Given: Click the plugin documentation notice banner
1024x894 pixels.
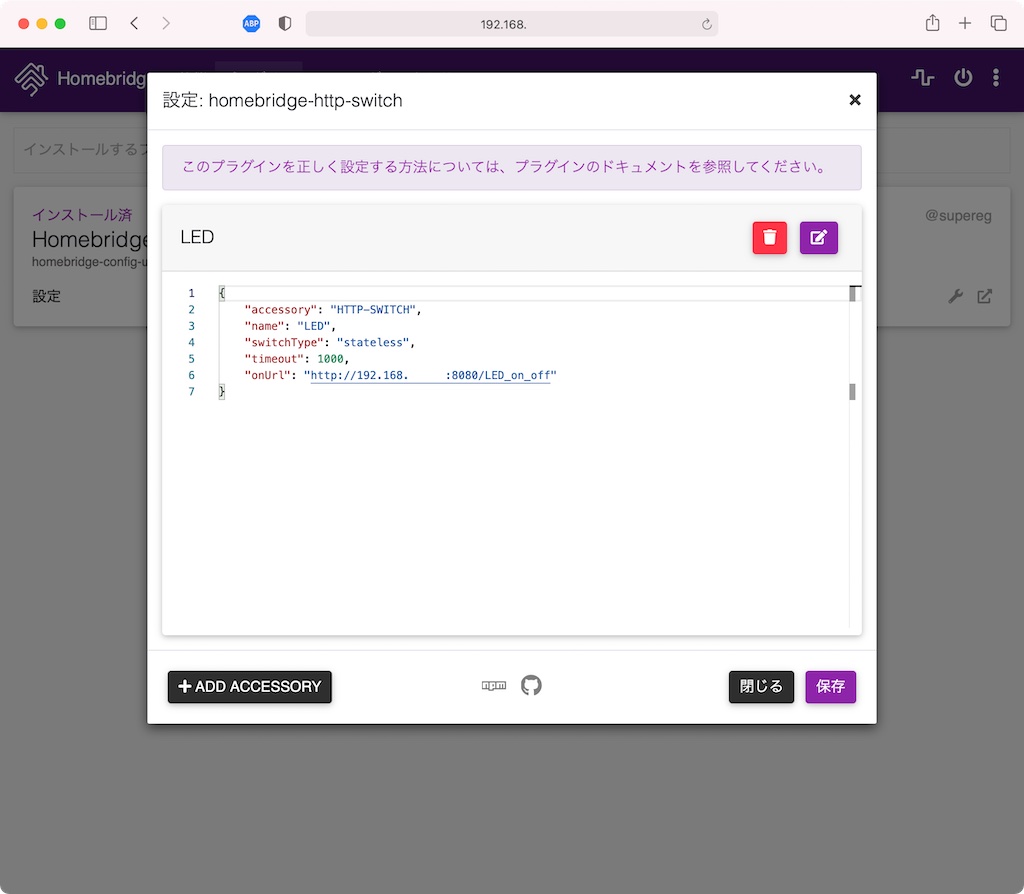Looking at the screenshot, I should tap(511, 167).
